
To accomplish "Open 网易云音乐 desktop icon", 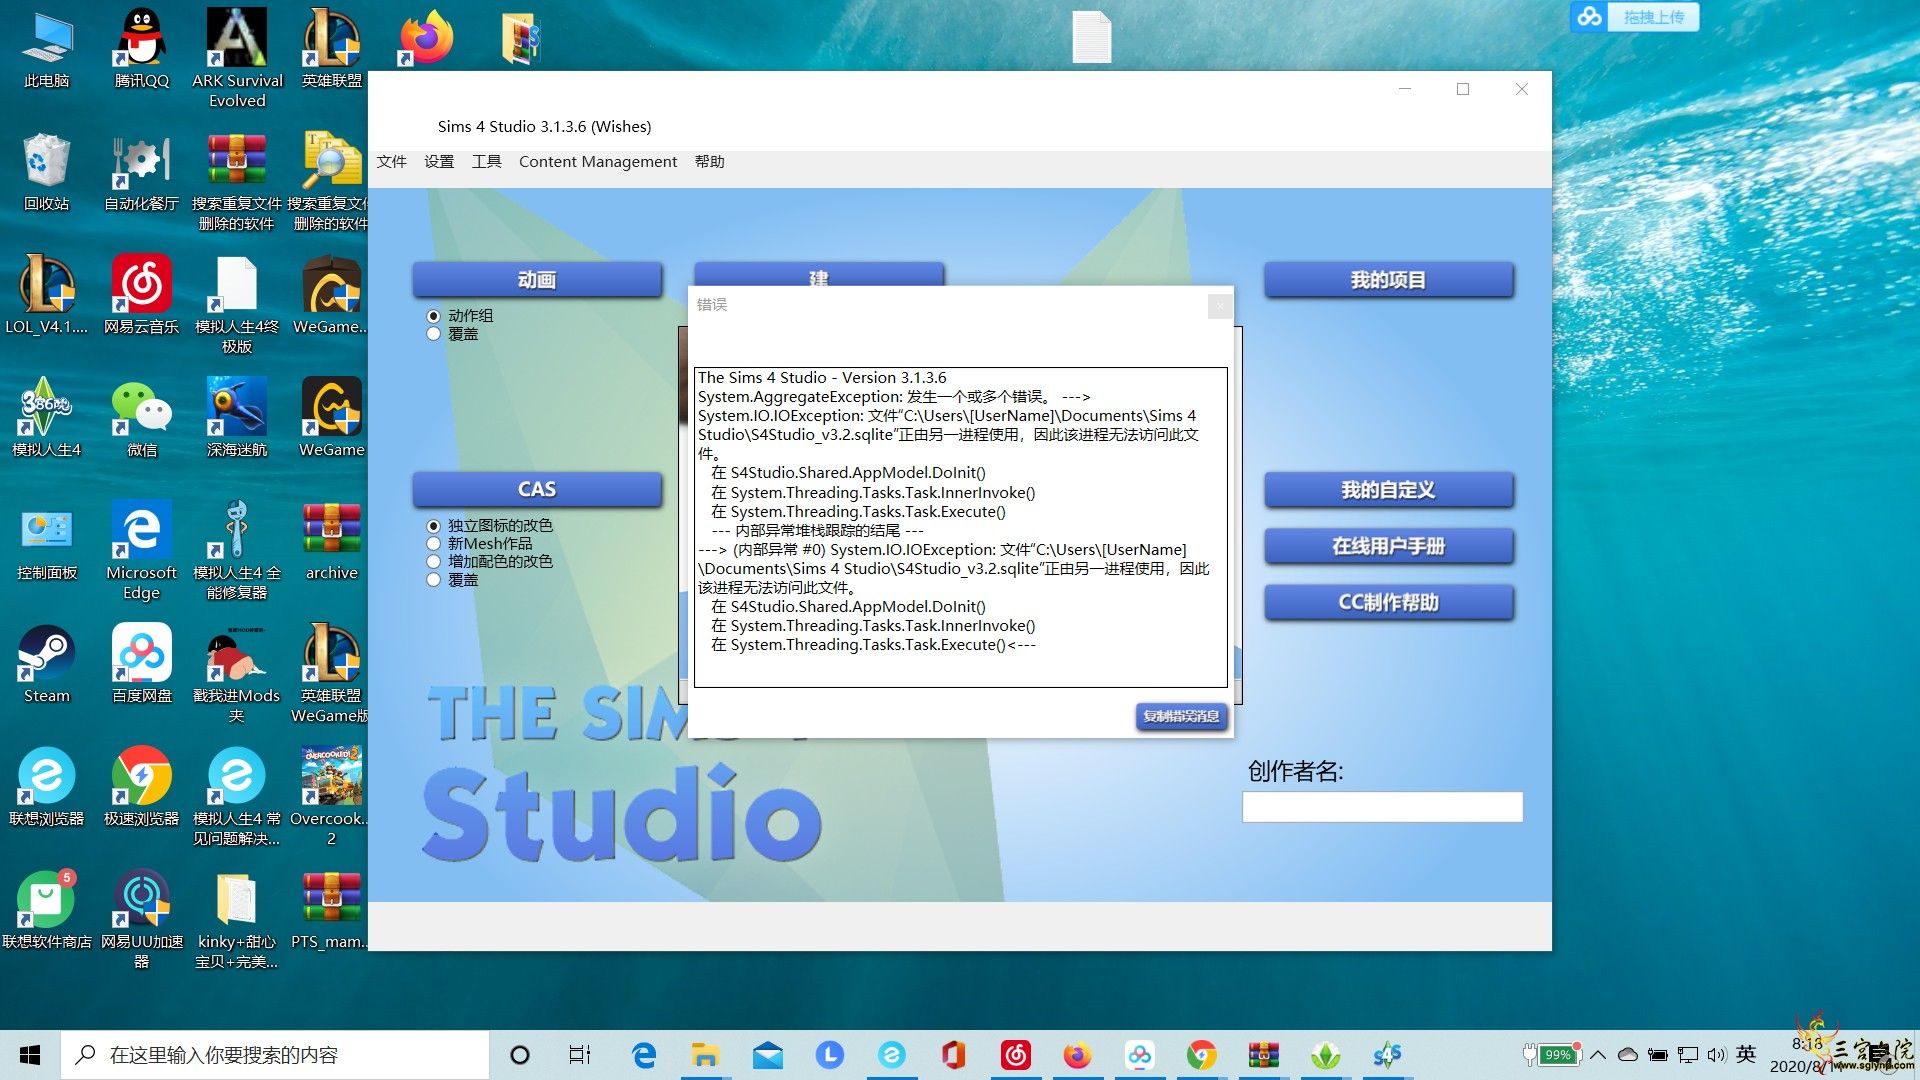I will point(142,294).
